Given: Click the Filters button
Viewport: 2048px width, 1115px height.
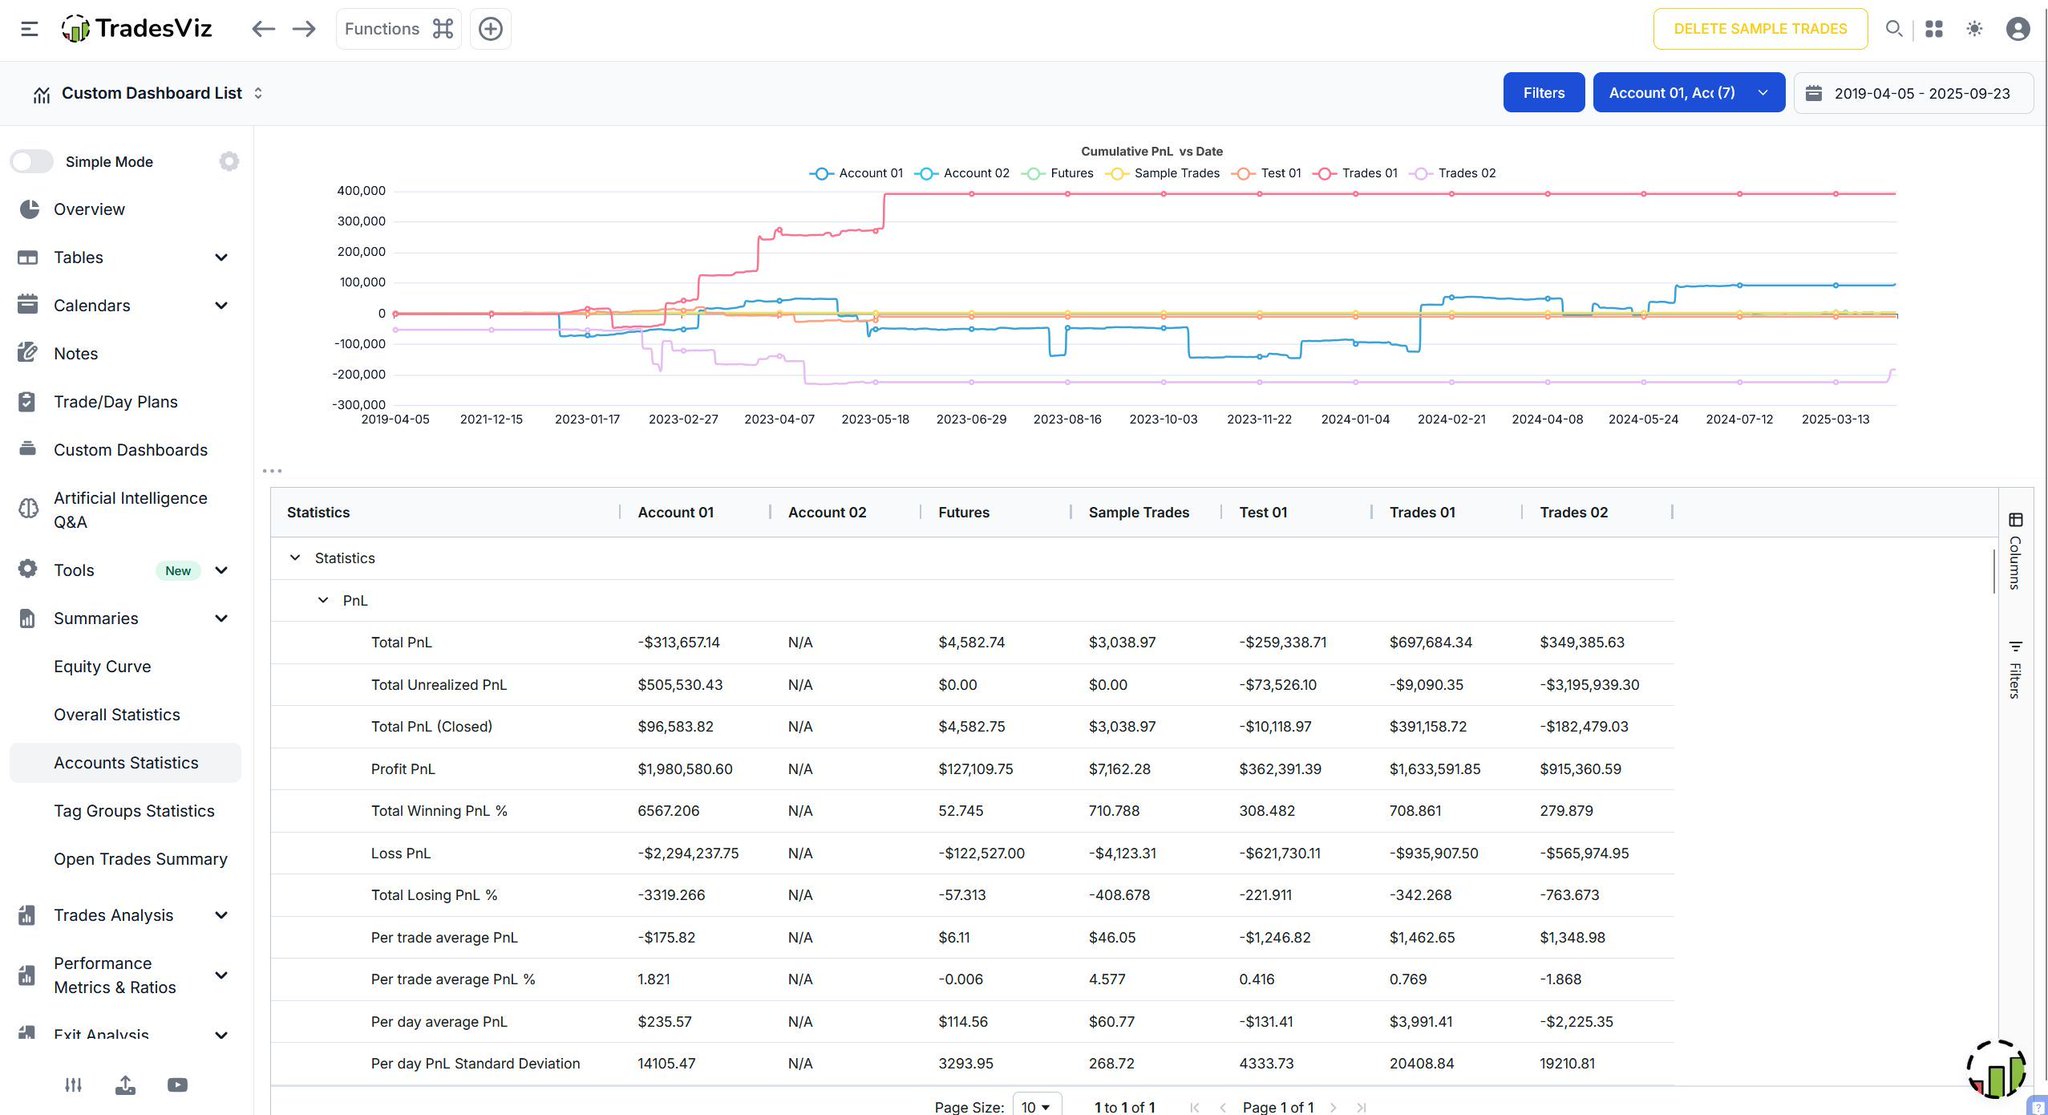Looking at the screenshot, I should 1543,92.
